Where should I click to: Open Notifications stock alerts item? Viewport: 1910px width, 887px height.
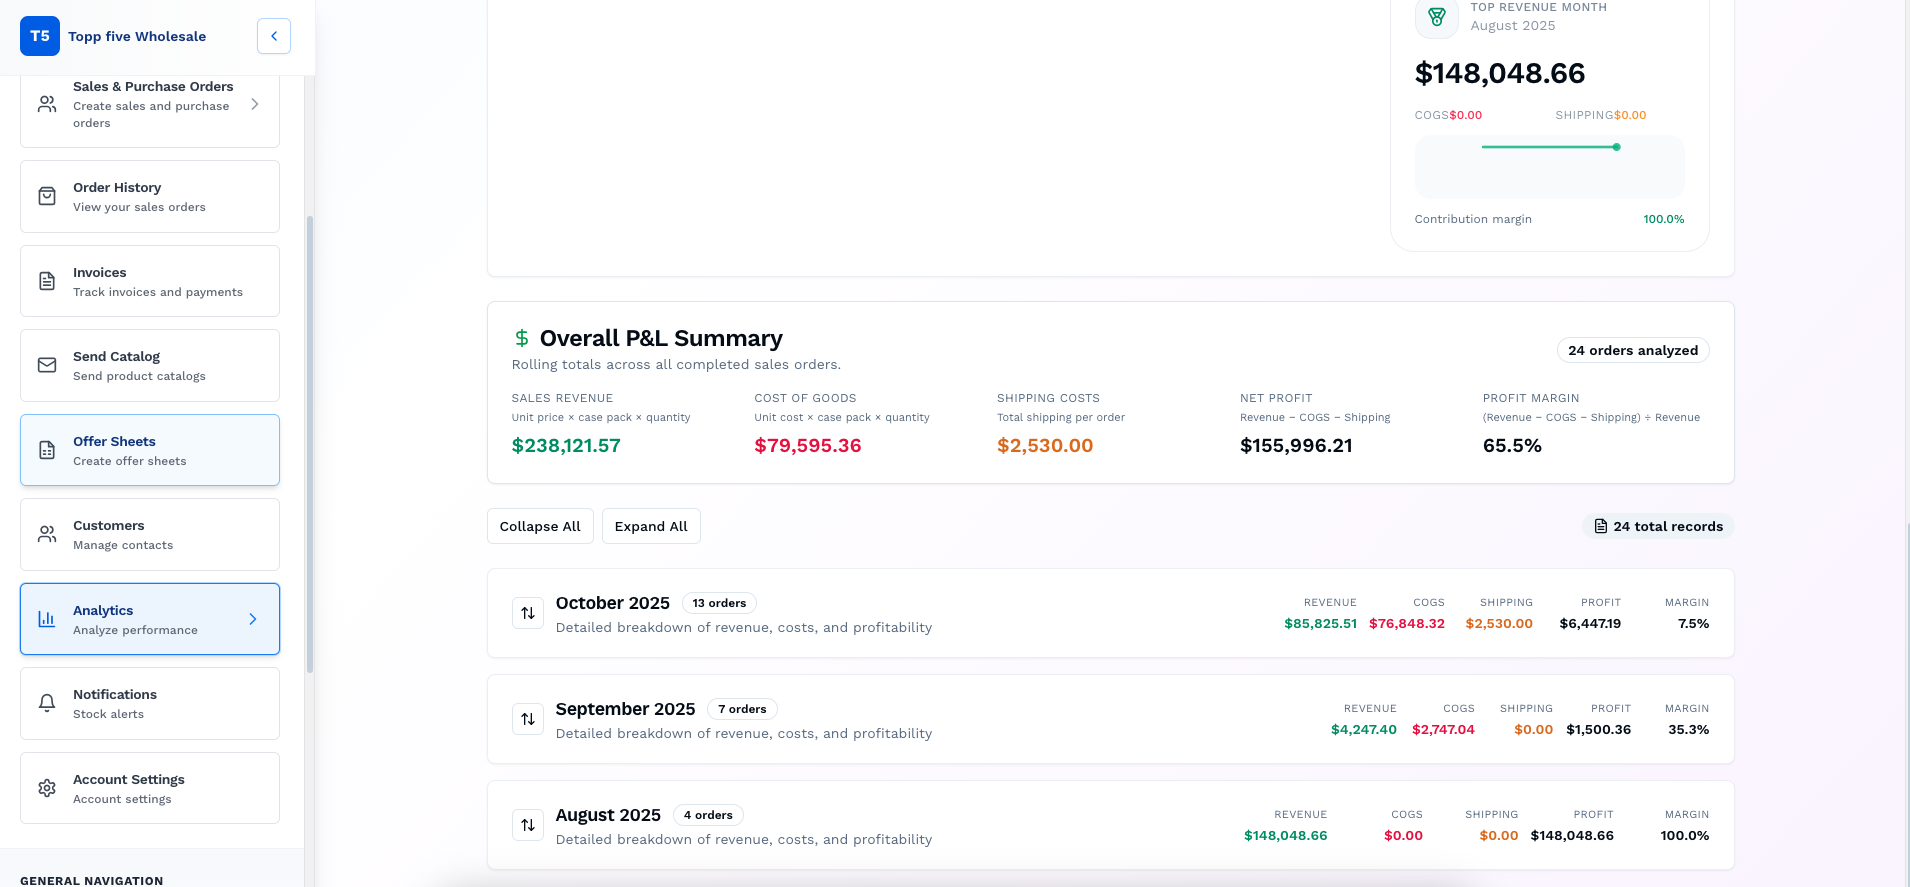150,704
